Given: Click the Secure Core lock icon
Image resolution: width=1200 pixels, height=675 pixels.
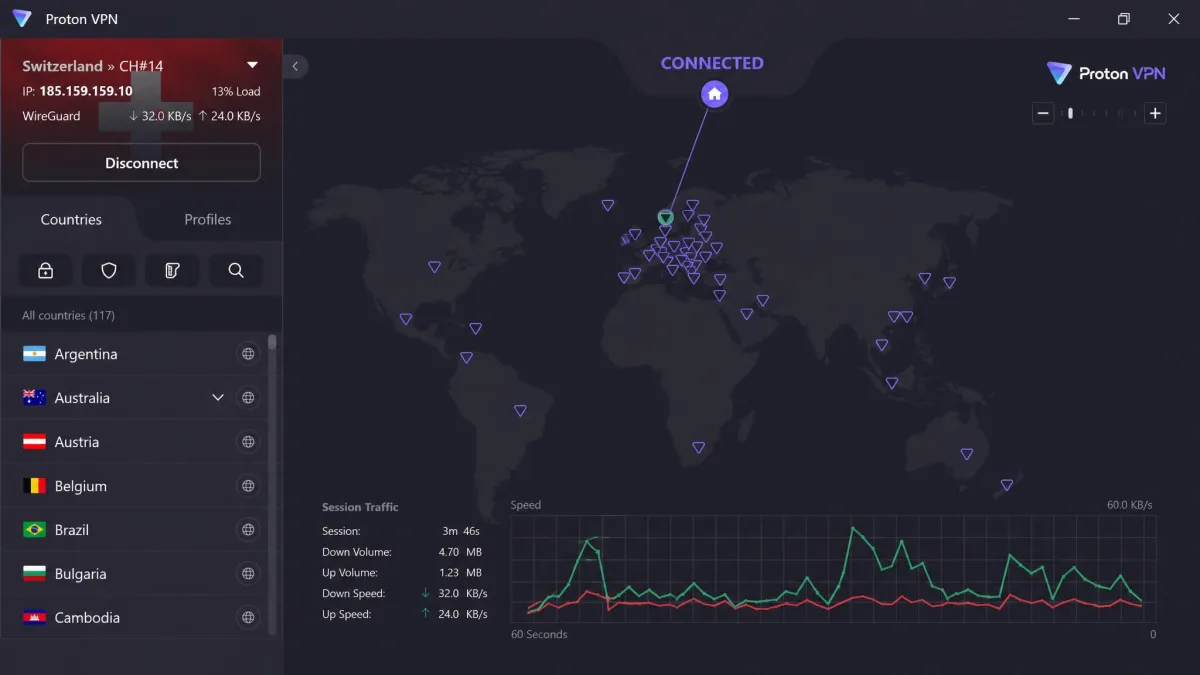Looking at the screenshot, I should pyautogui.click(x=45, y=270).
